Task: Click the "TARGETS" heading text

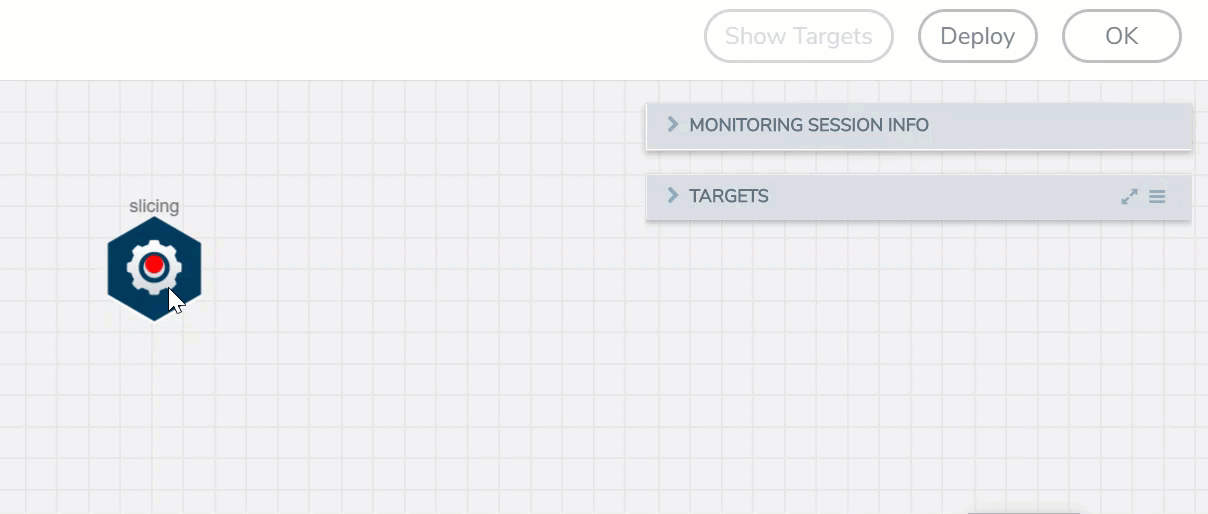Action: coord(729,196)
